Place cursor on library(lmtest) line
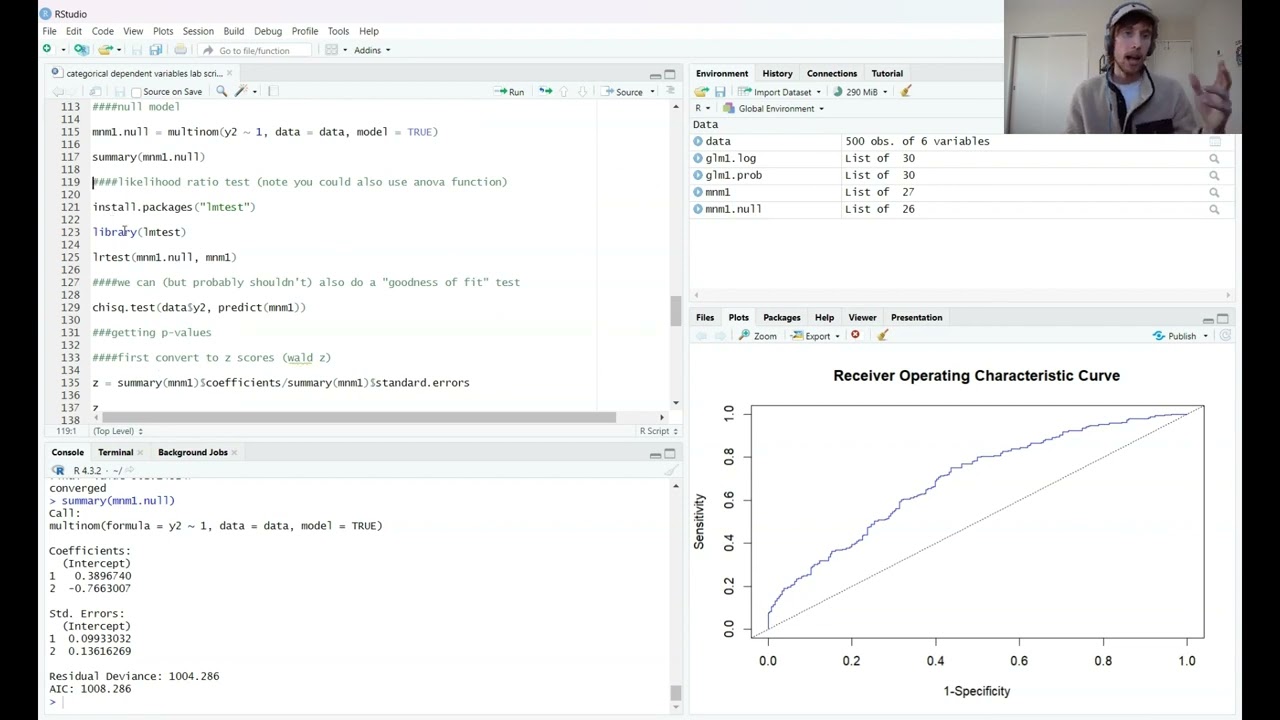The image size is (1280, 720). 139,232
